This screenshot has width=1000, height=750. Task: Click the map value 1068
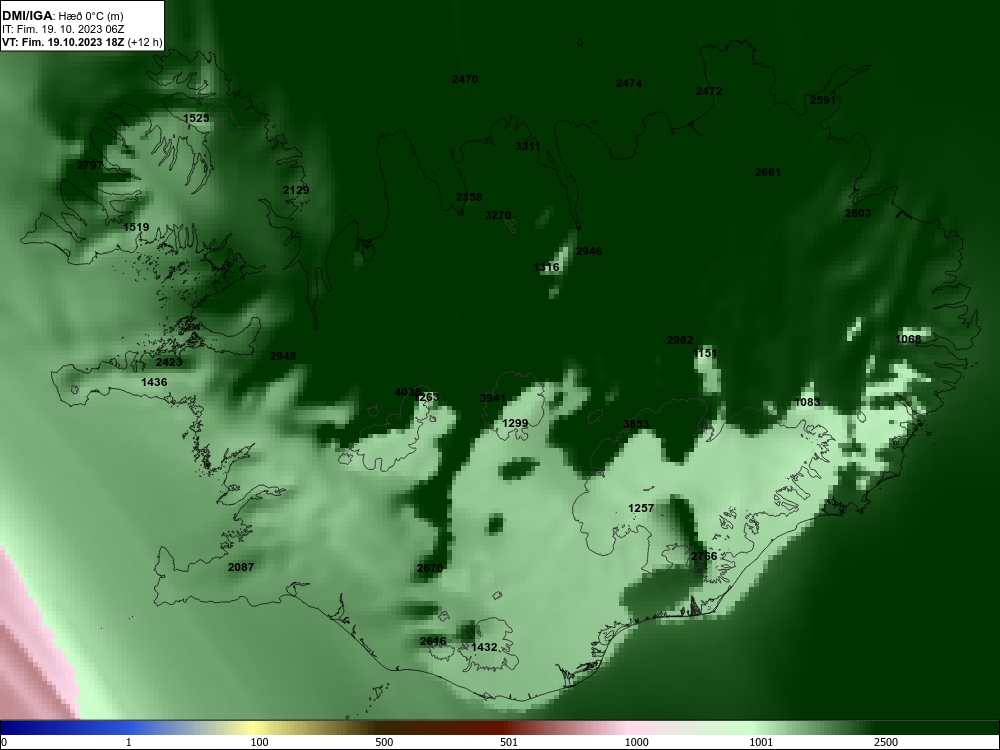909,339
